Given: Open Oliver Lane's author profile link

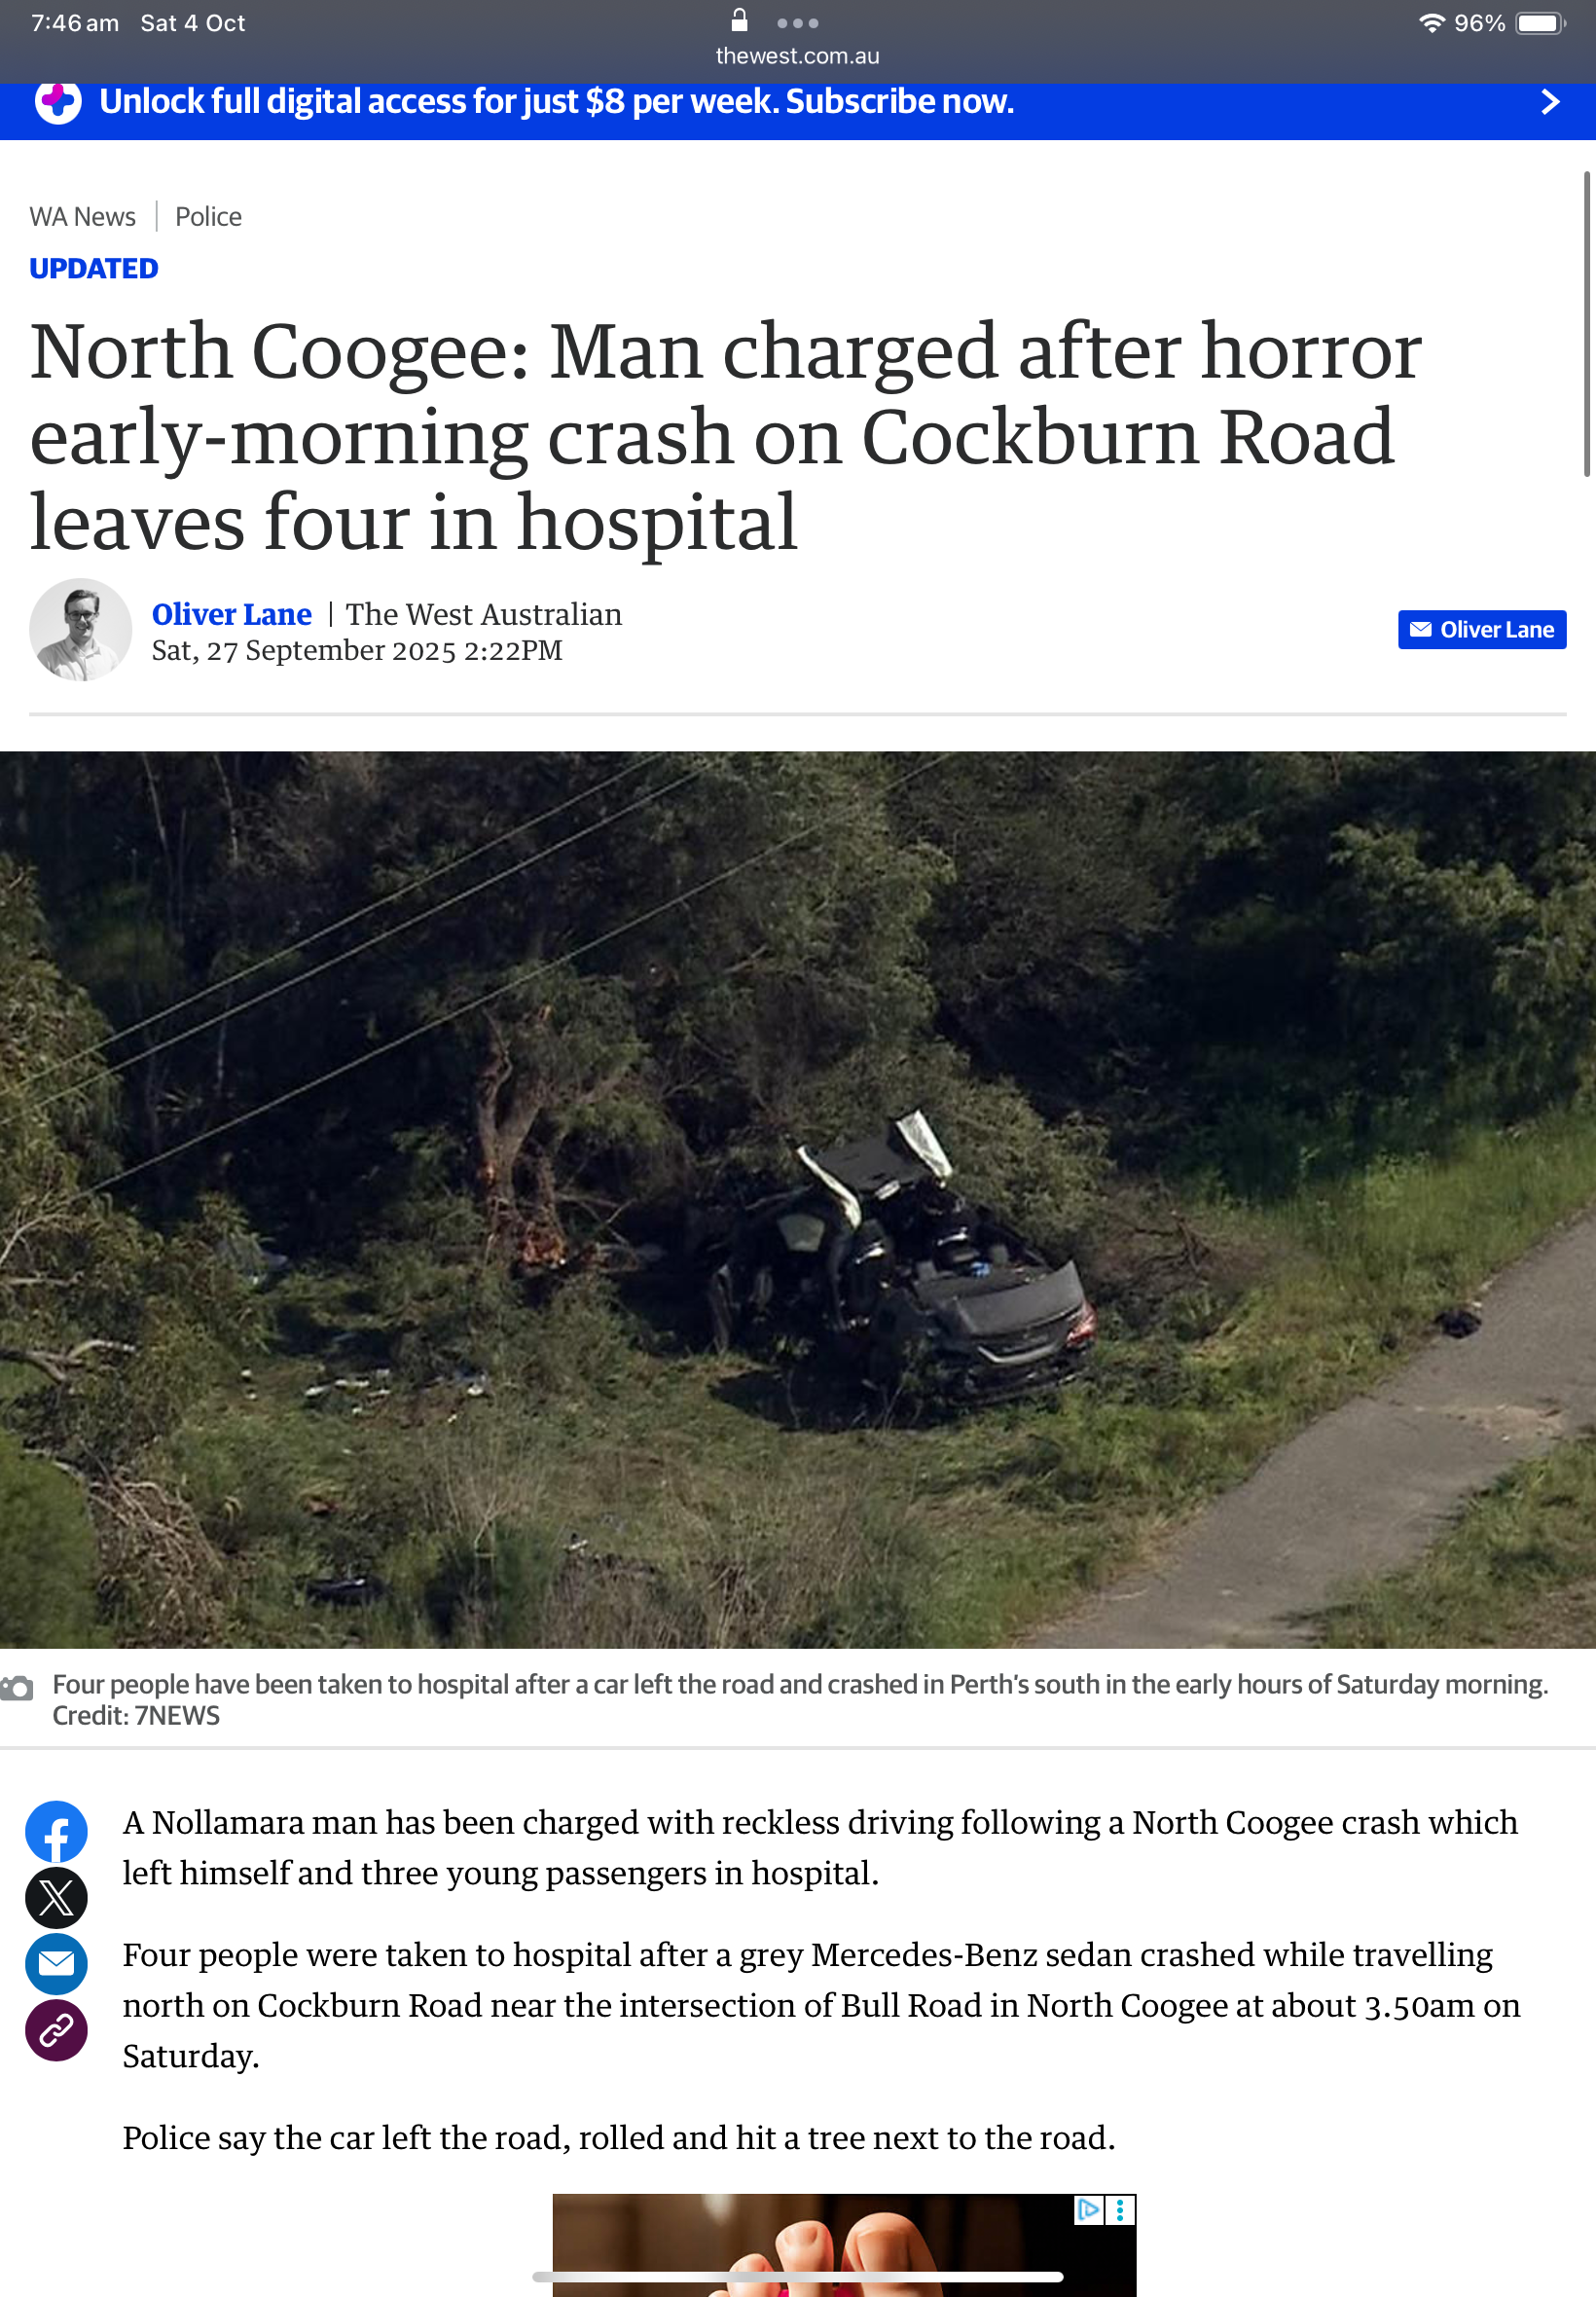Looking at the screenshot, I should pyautogui.click(x=232, y=614).
